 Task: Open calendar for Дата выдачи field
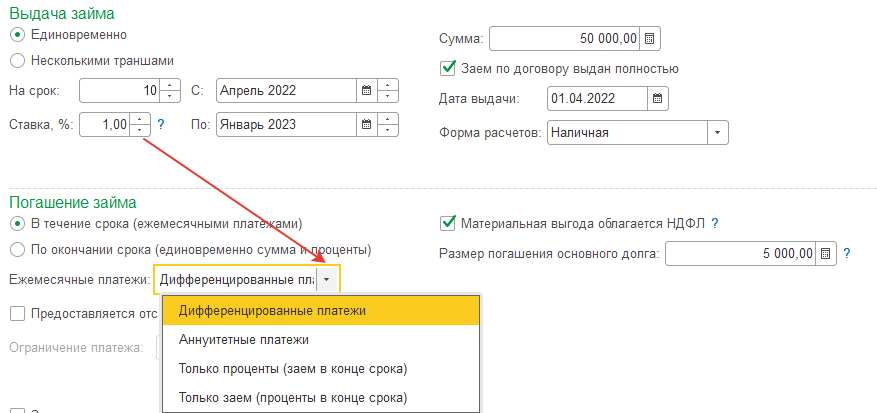(x=657, y=99)
